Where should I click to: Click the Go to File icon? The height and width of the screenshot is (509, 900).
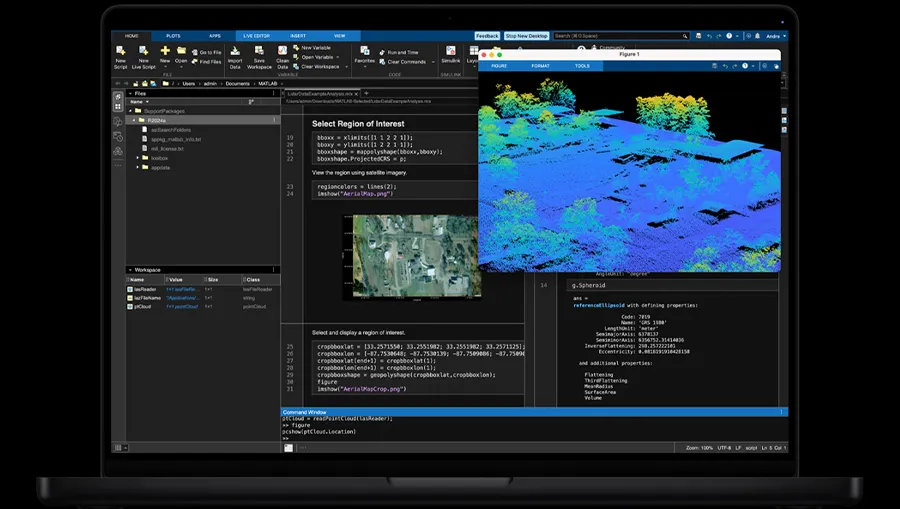tap(194, 52)
